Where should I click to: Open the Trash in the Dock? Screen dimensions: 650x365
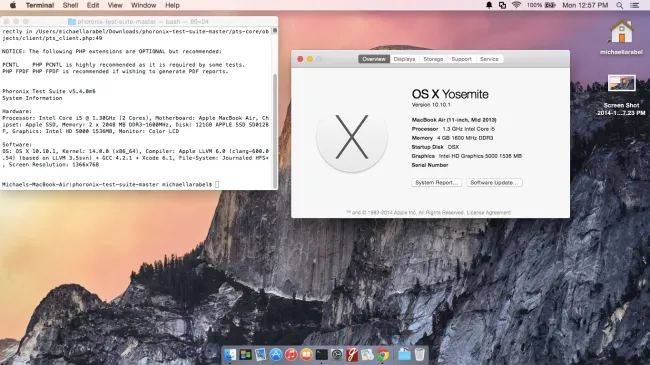(x=420, y=355)
